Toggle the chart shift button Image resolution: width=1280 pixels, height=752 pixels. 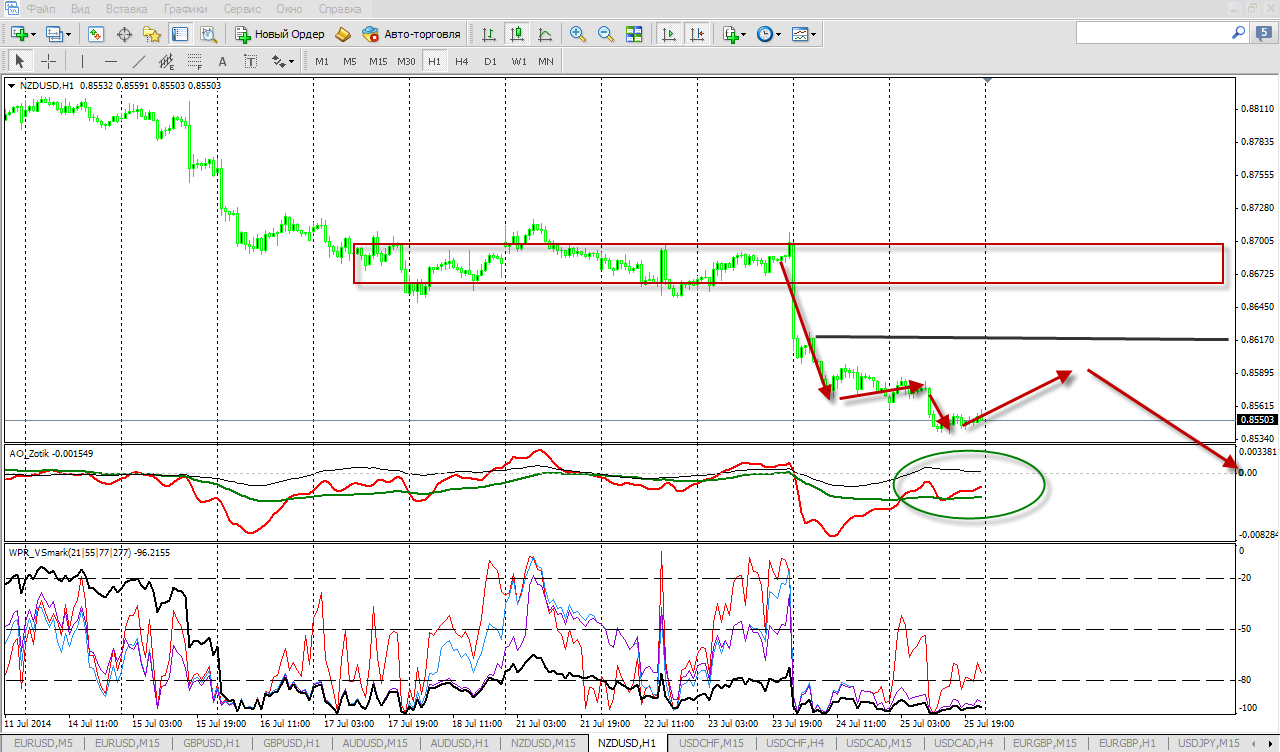[697, 34]
